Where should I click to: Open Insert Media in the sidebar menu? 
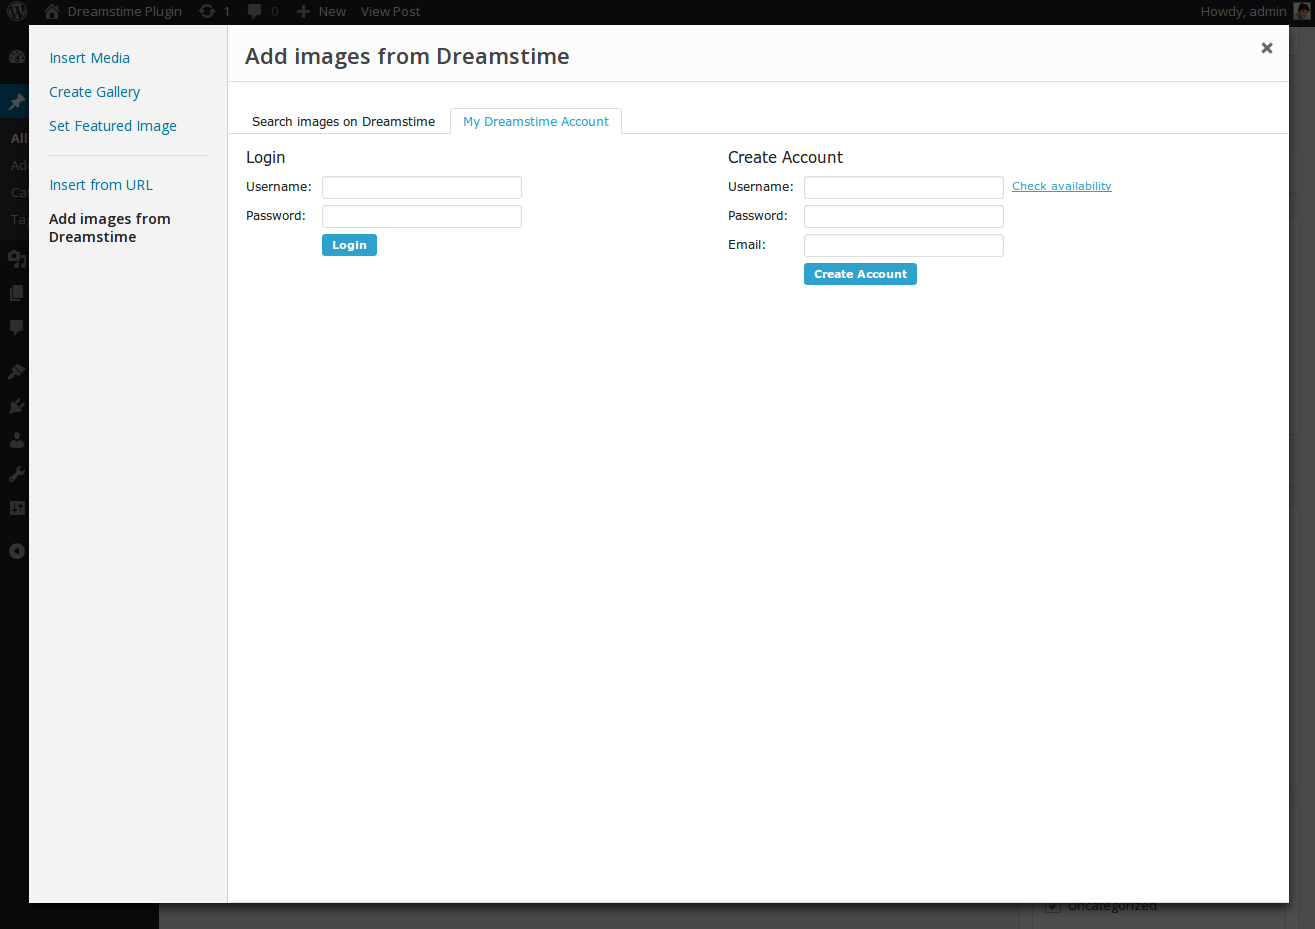[90, 58]
